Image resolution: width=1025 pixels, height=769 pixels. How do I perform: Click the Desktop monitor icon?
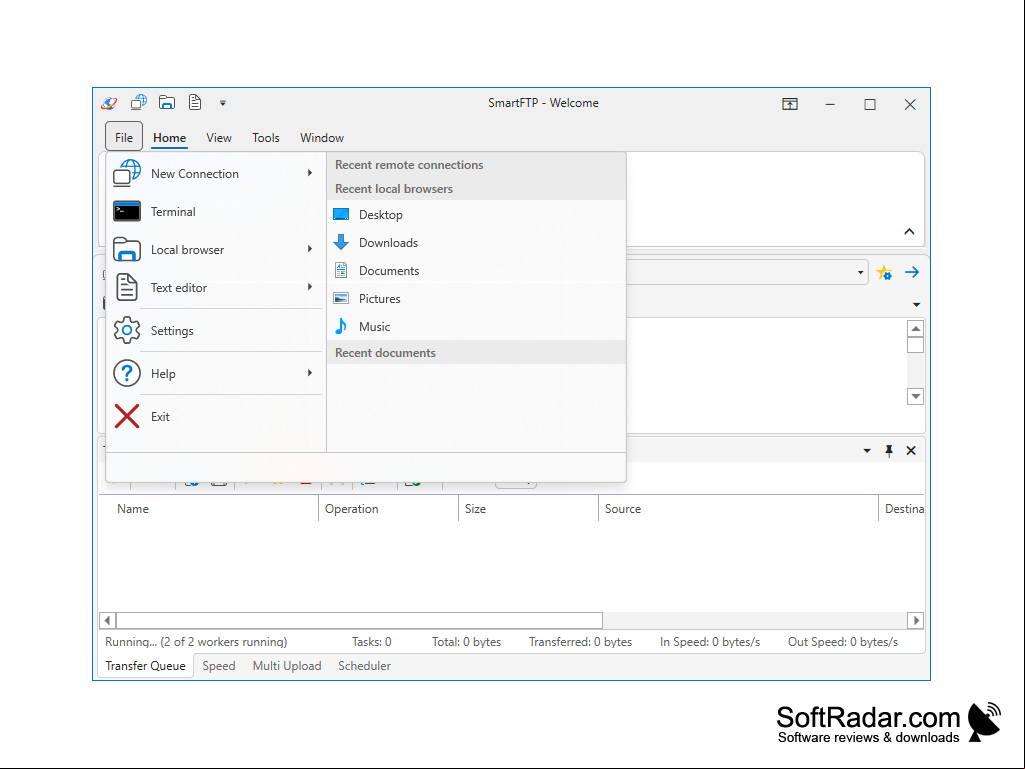coord(341,214)
